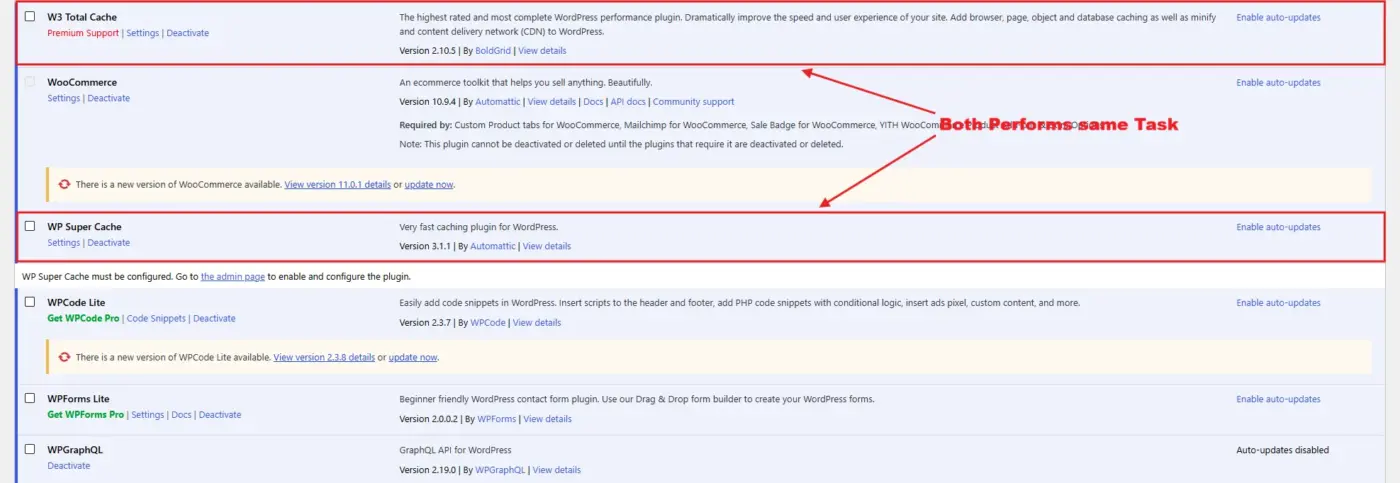
Task: Open WooCommerce Docs link
Action: pos(594,101)
